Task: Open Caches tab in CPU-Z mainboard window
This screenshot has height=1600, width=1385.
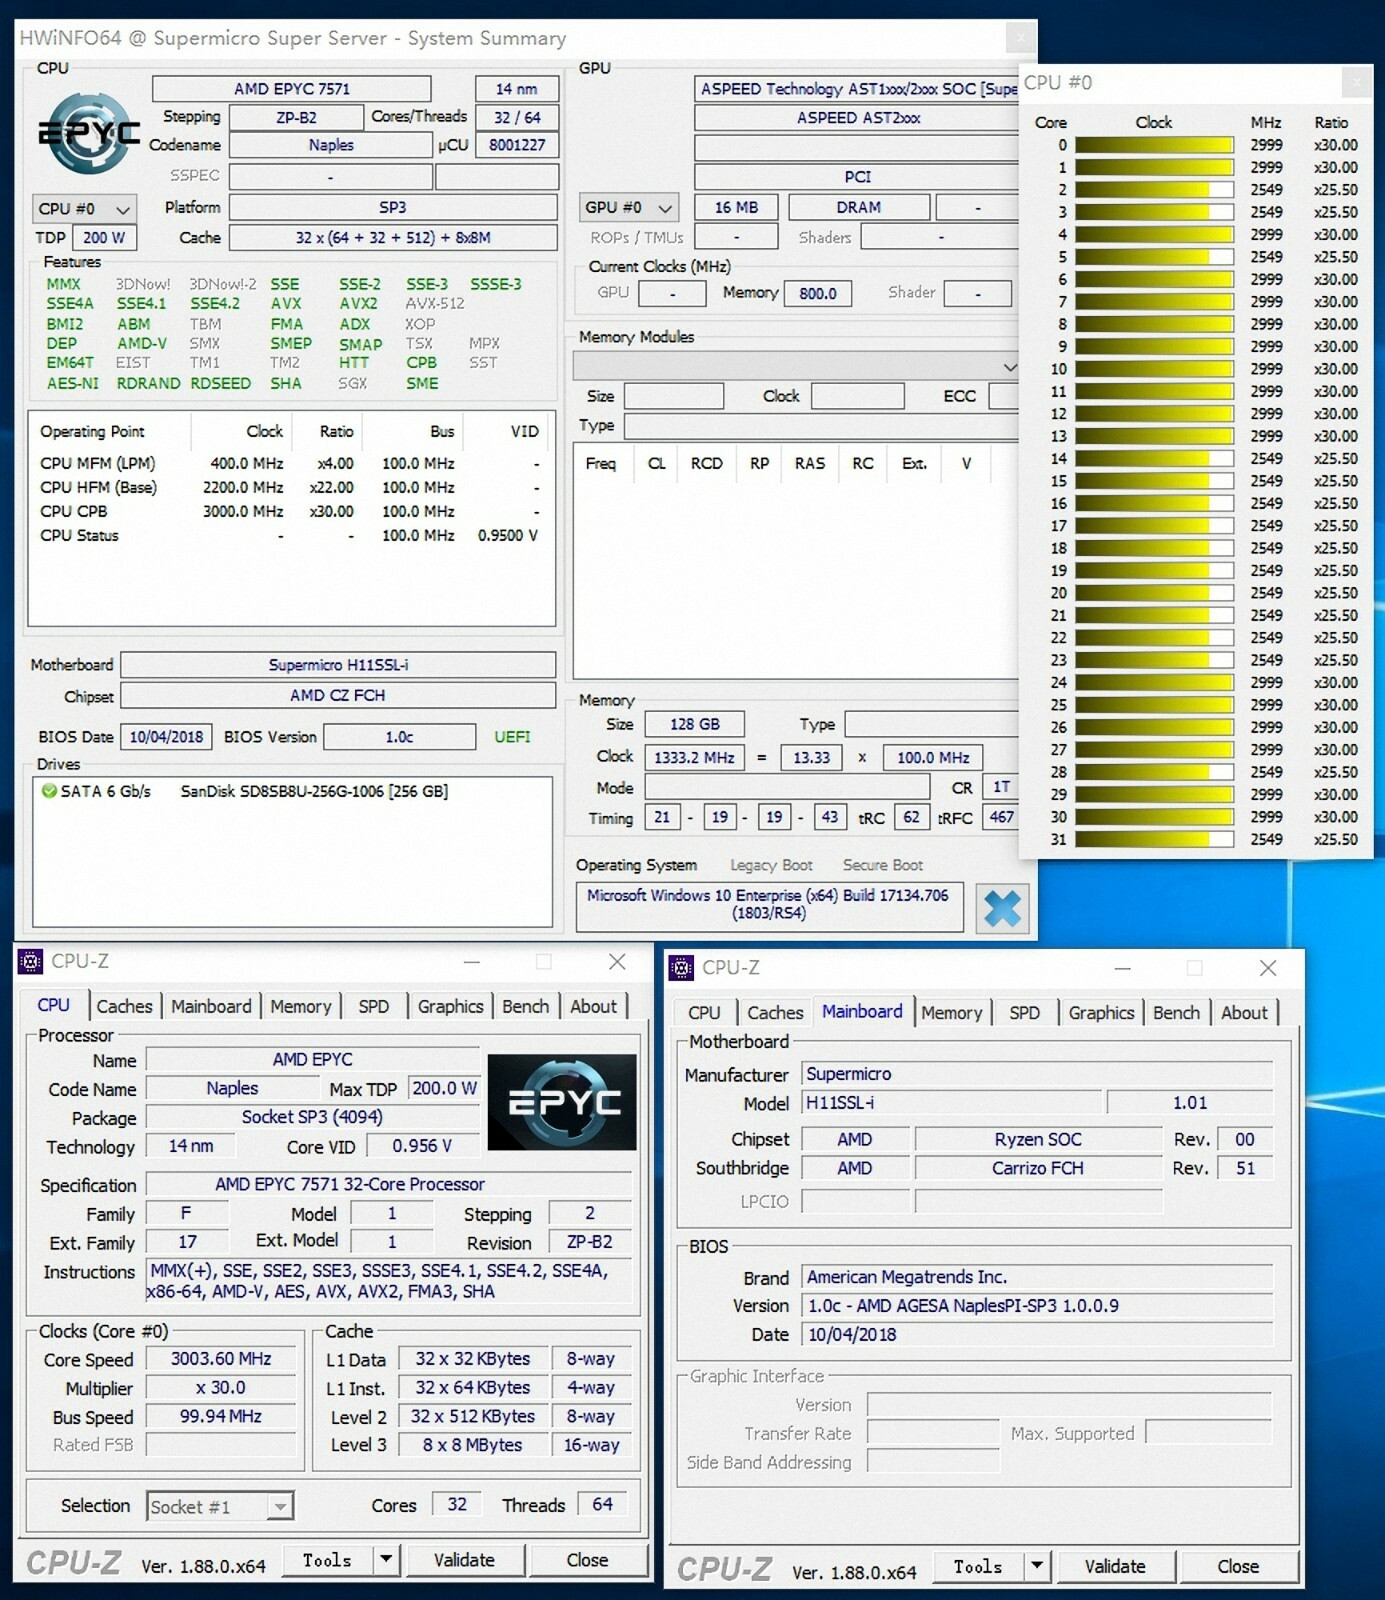Action: 775,1012
